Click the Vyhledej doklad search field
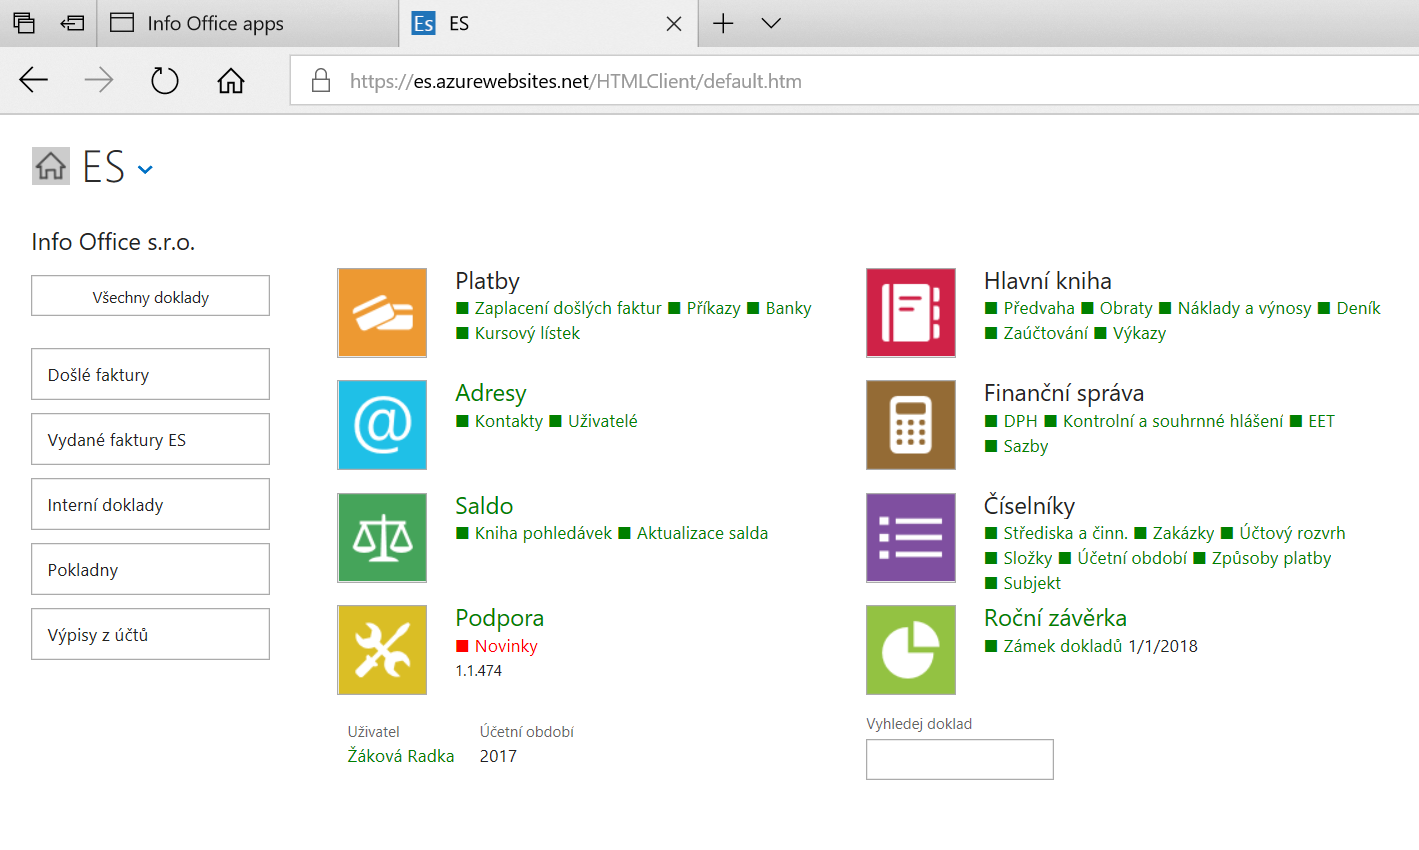Viewport: 1419px width, 850px height. pyautogui.click(x=959, y=760)
